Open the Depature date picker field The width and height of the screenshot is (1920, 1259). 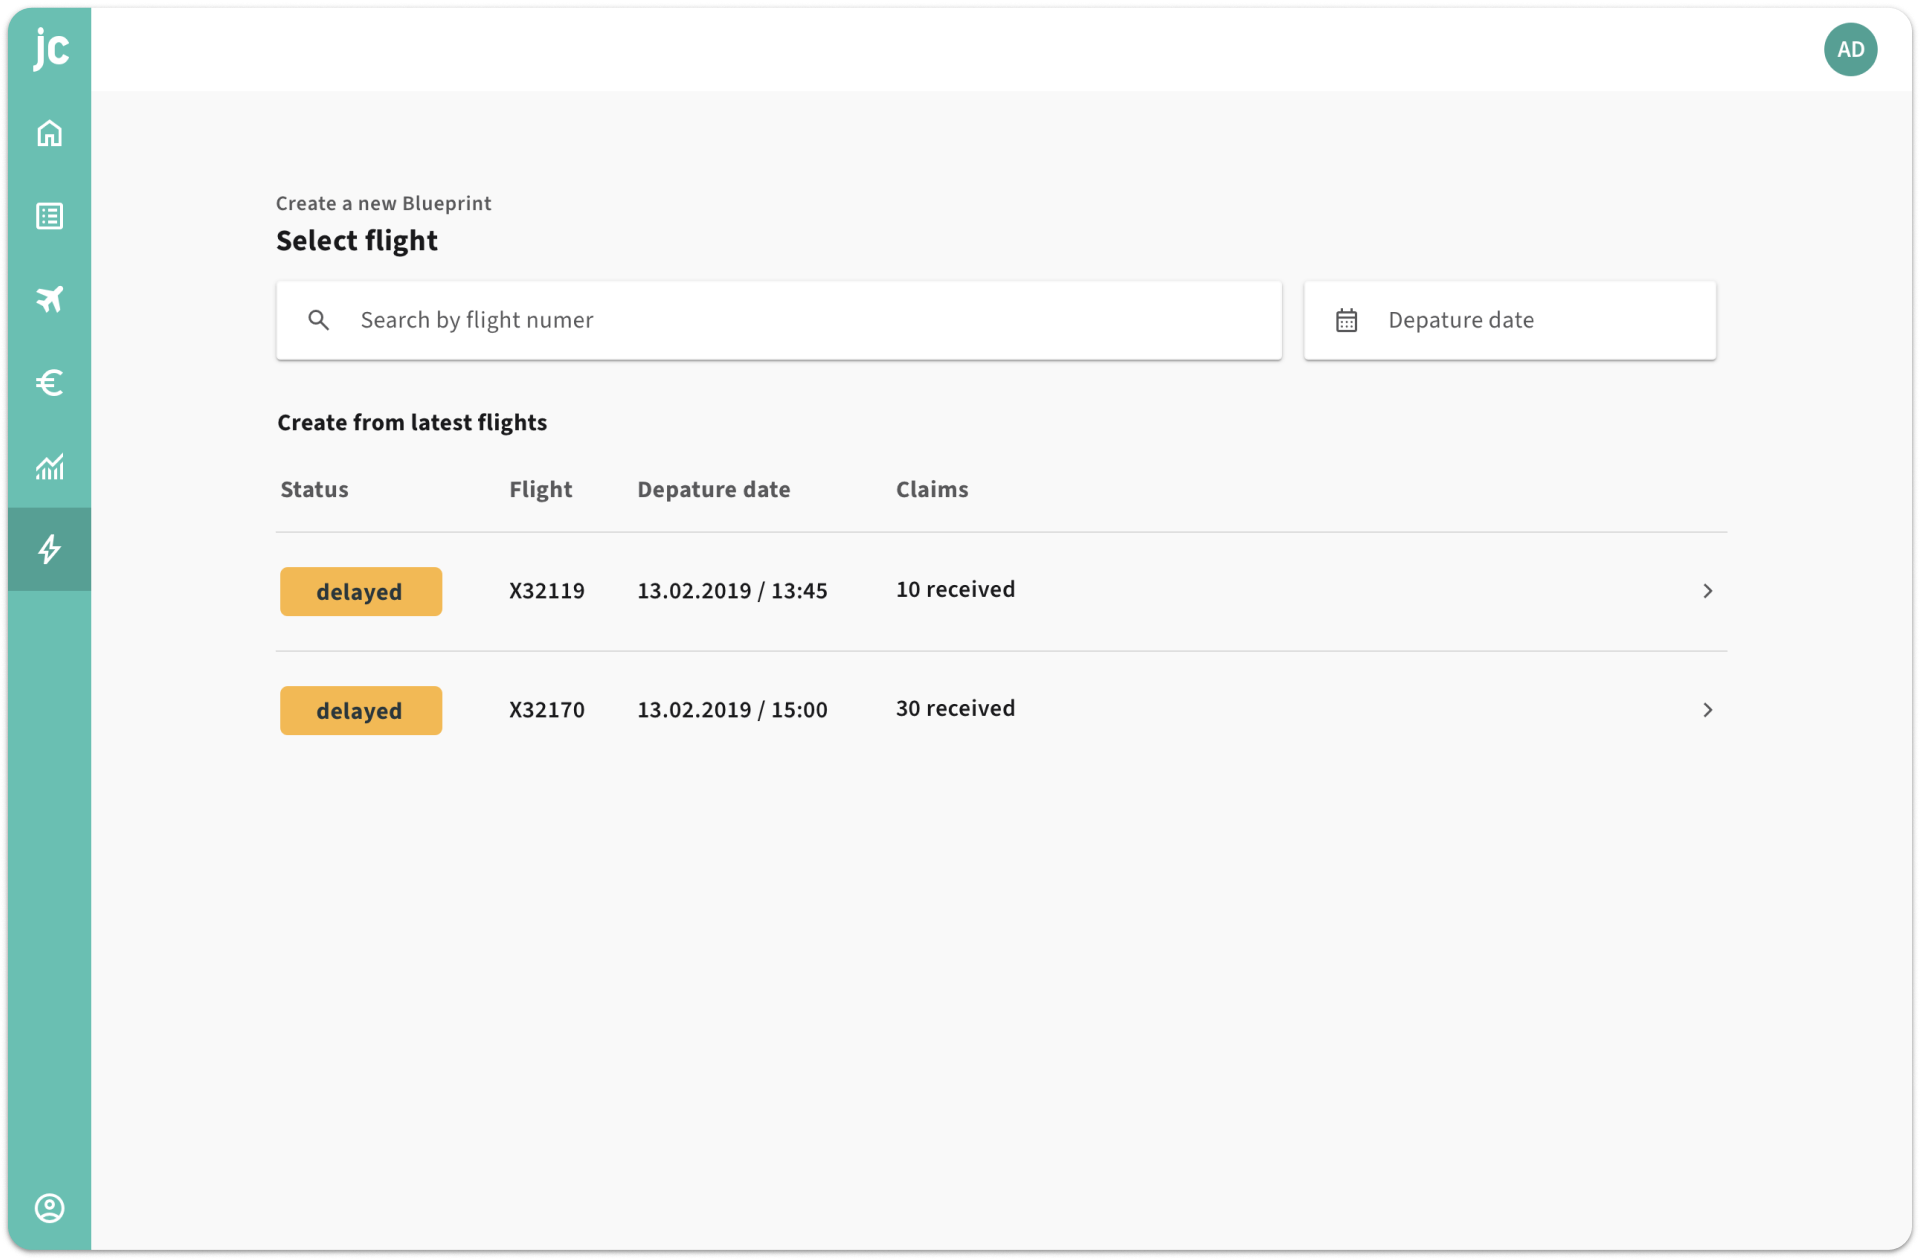(1530, 320)
